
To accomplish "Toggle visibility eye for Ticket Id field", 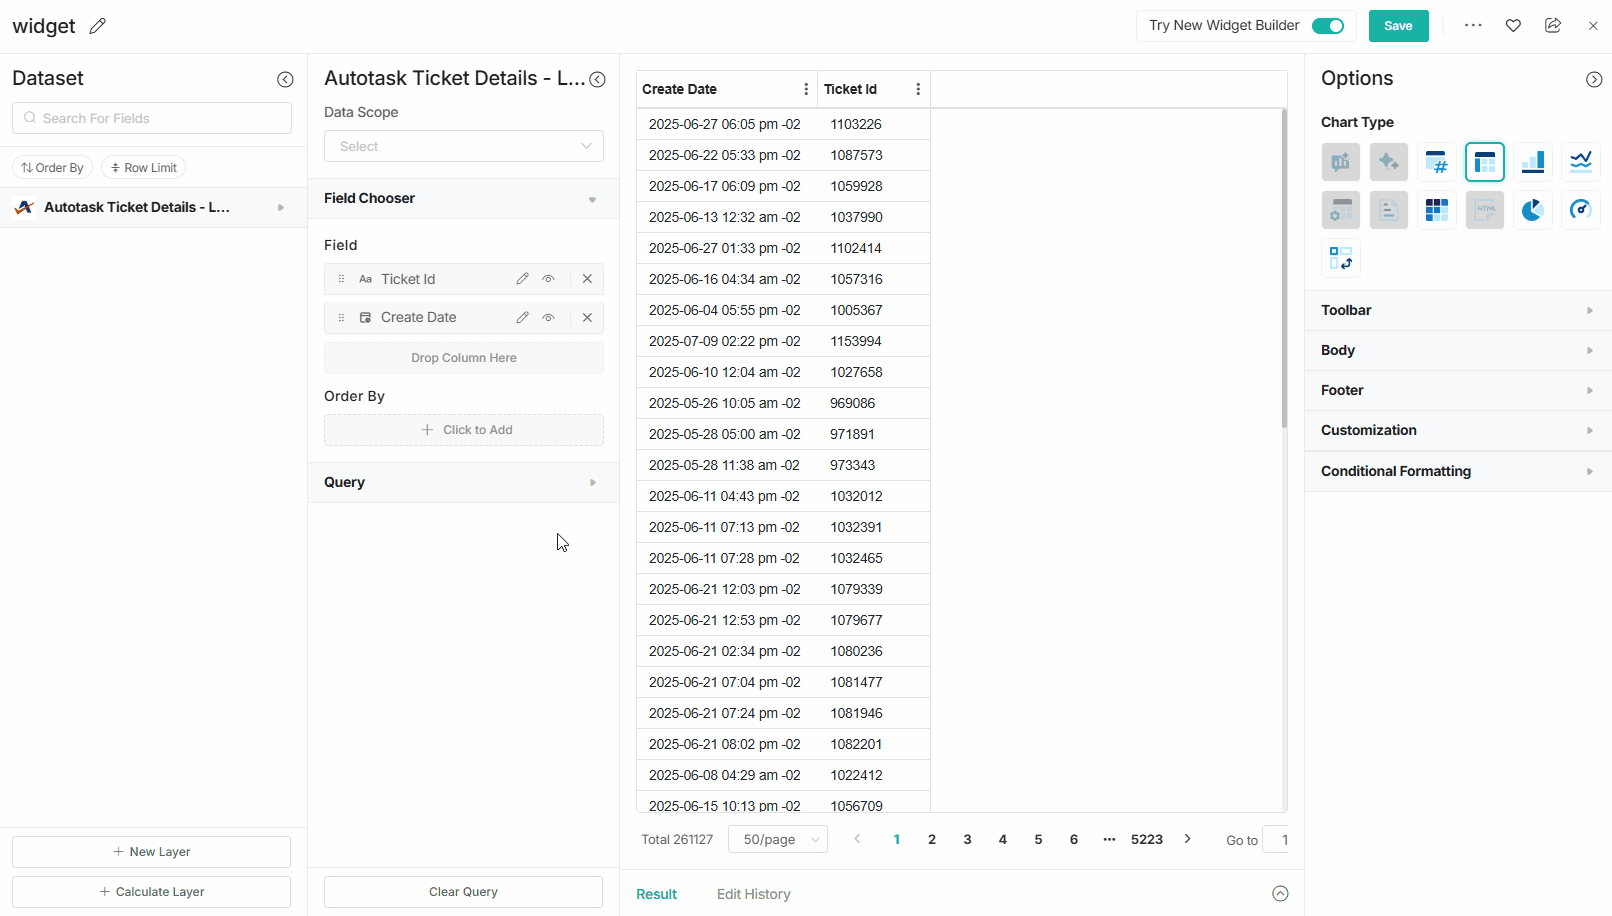I will click(x=548, y=279).
